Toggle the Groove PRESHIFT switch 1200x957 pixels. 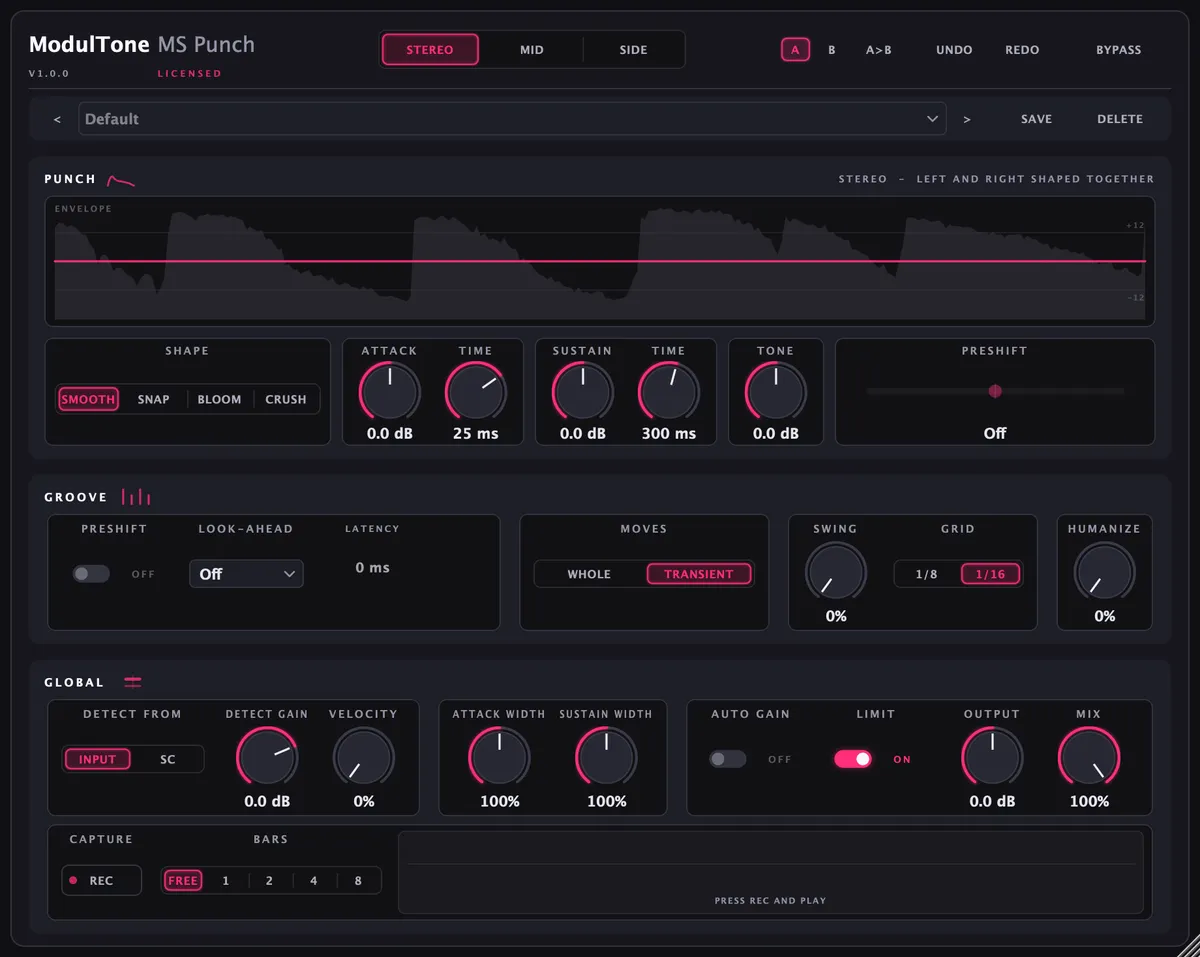[91, 574]
